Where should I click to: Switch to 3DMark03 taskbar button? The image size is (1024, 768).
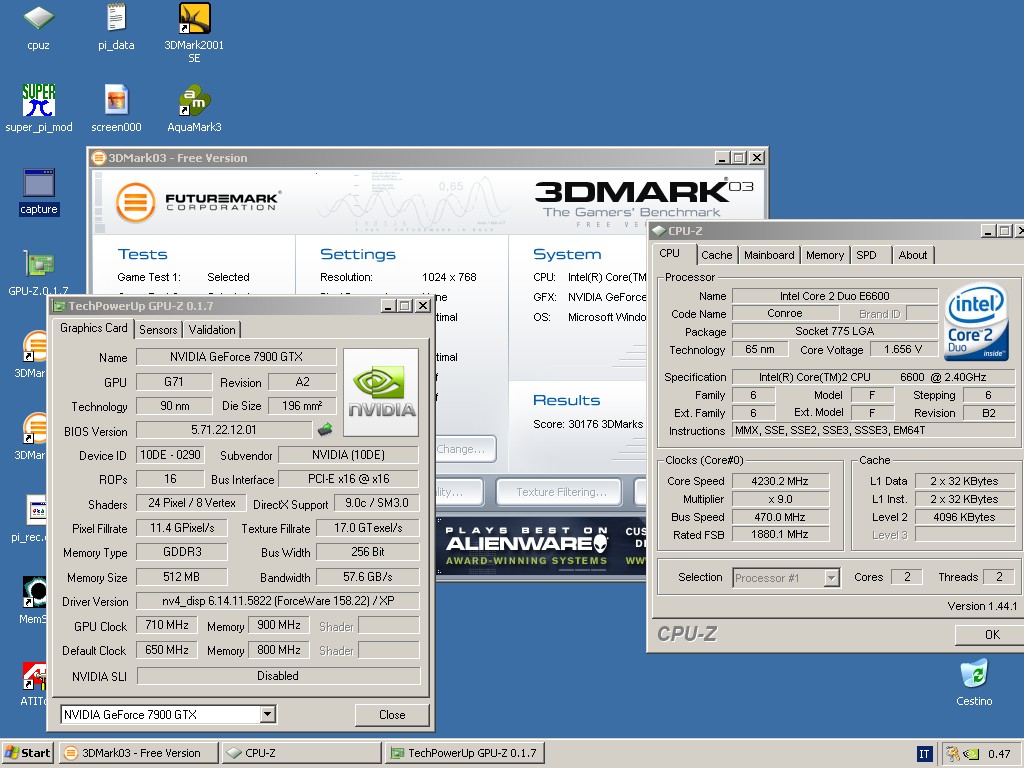140,753
